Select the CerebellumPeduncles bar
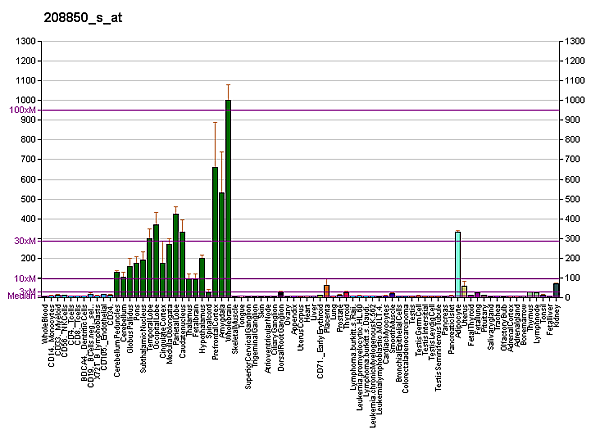Image resolution: width=600 pixels, height=434 pixels. tap(117, 284)
